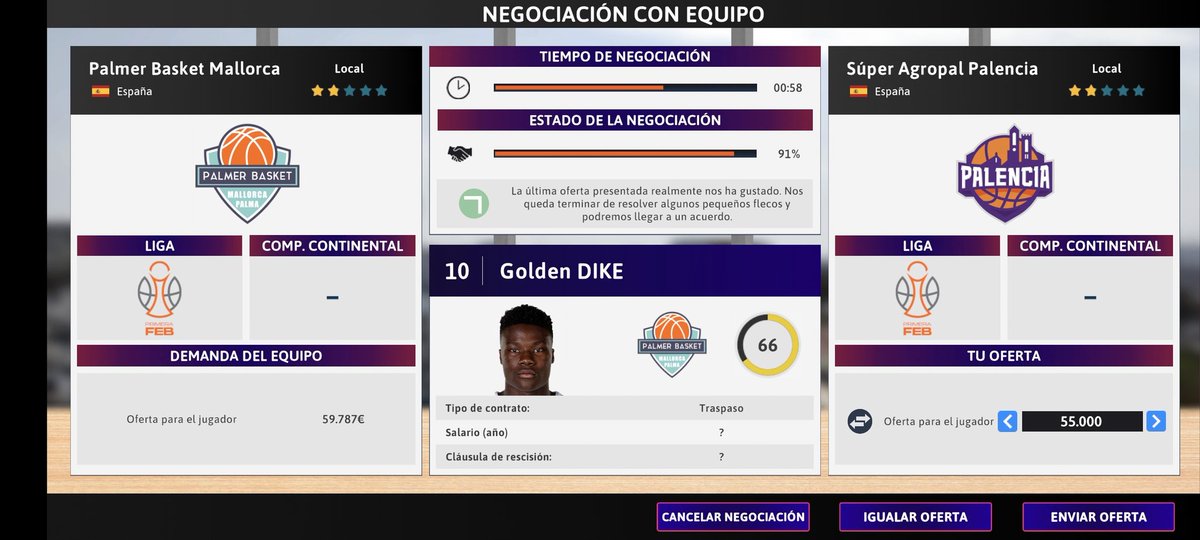The image size is (1200, 540).
Task: Click the team demand value 59.787€
Action: pos(343,420)
